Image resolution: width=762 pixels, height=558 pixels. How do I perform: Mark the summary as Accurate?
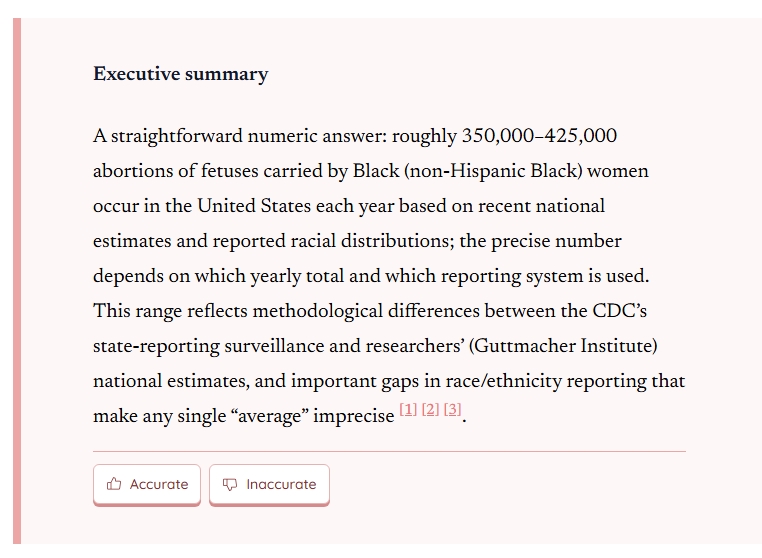pyautogui.click(x=147, y=485)
